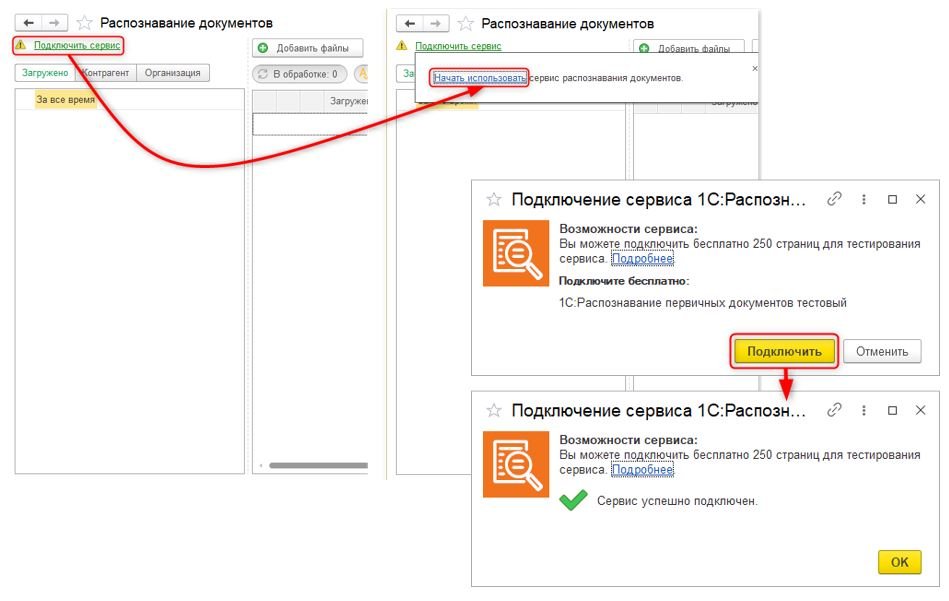Switch to the Организация tab

172,73
